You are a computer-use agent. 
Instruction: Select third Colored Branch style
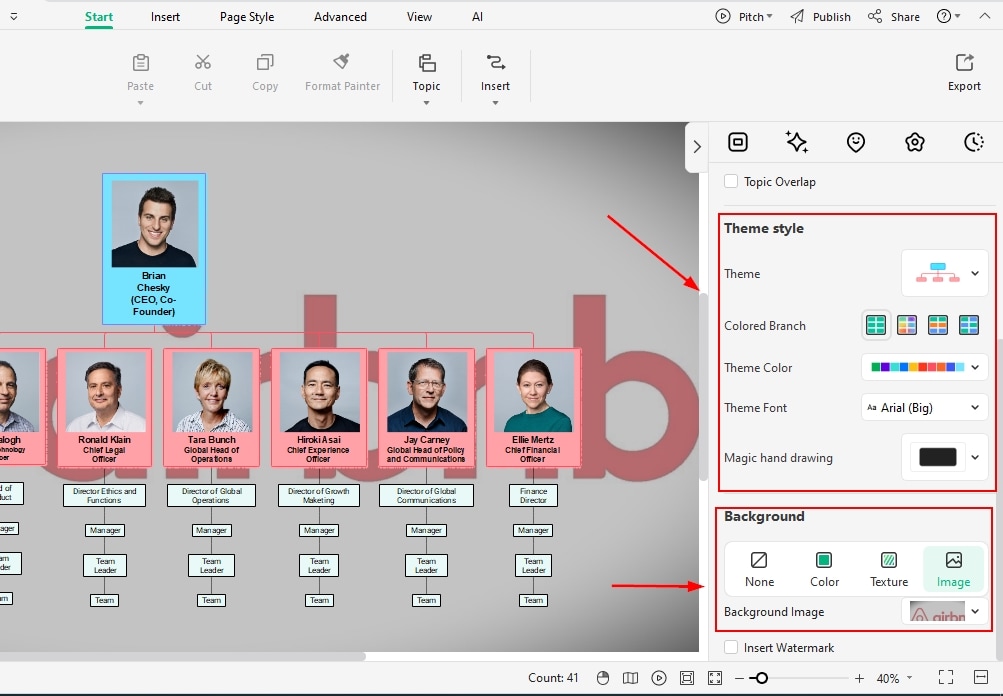pyautogui.click(x=938, y=325)
